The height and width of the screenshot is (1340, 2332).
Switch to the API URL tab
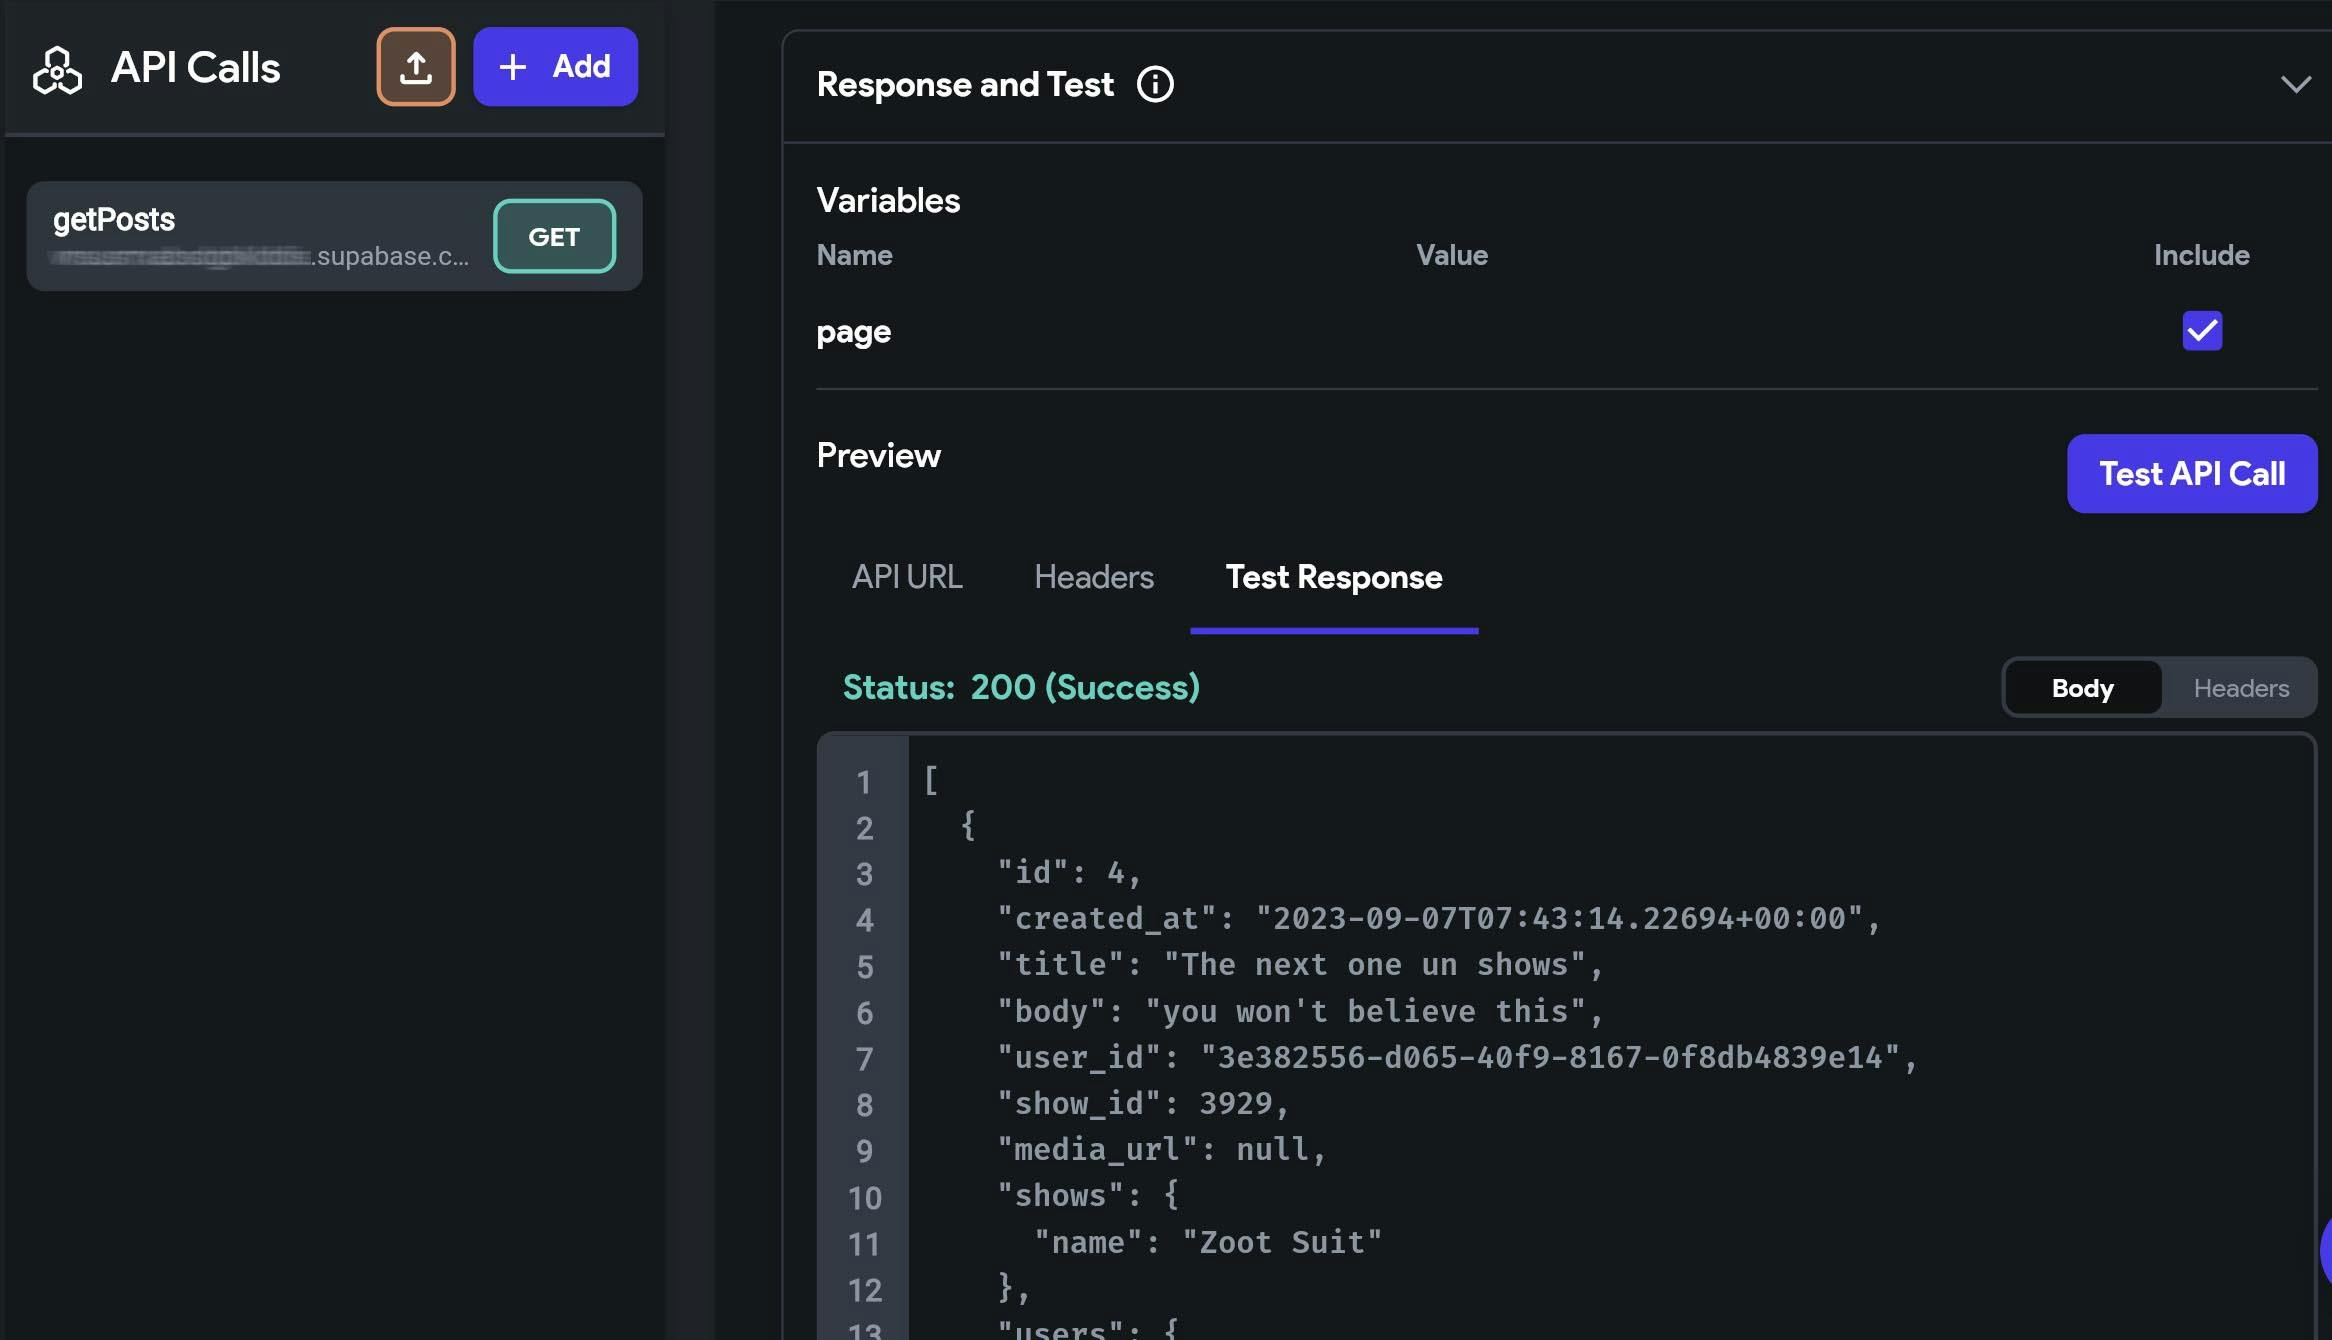tap(906, 577)
